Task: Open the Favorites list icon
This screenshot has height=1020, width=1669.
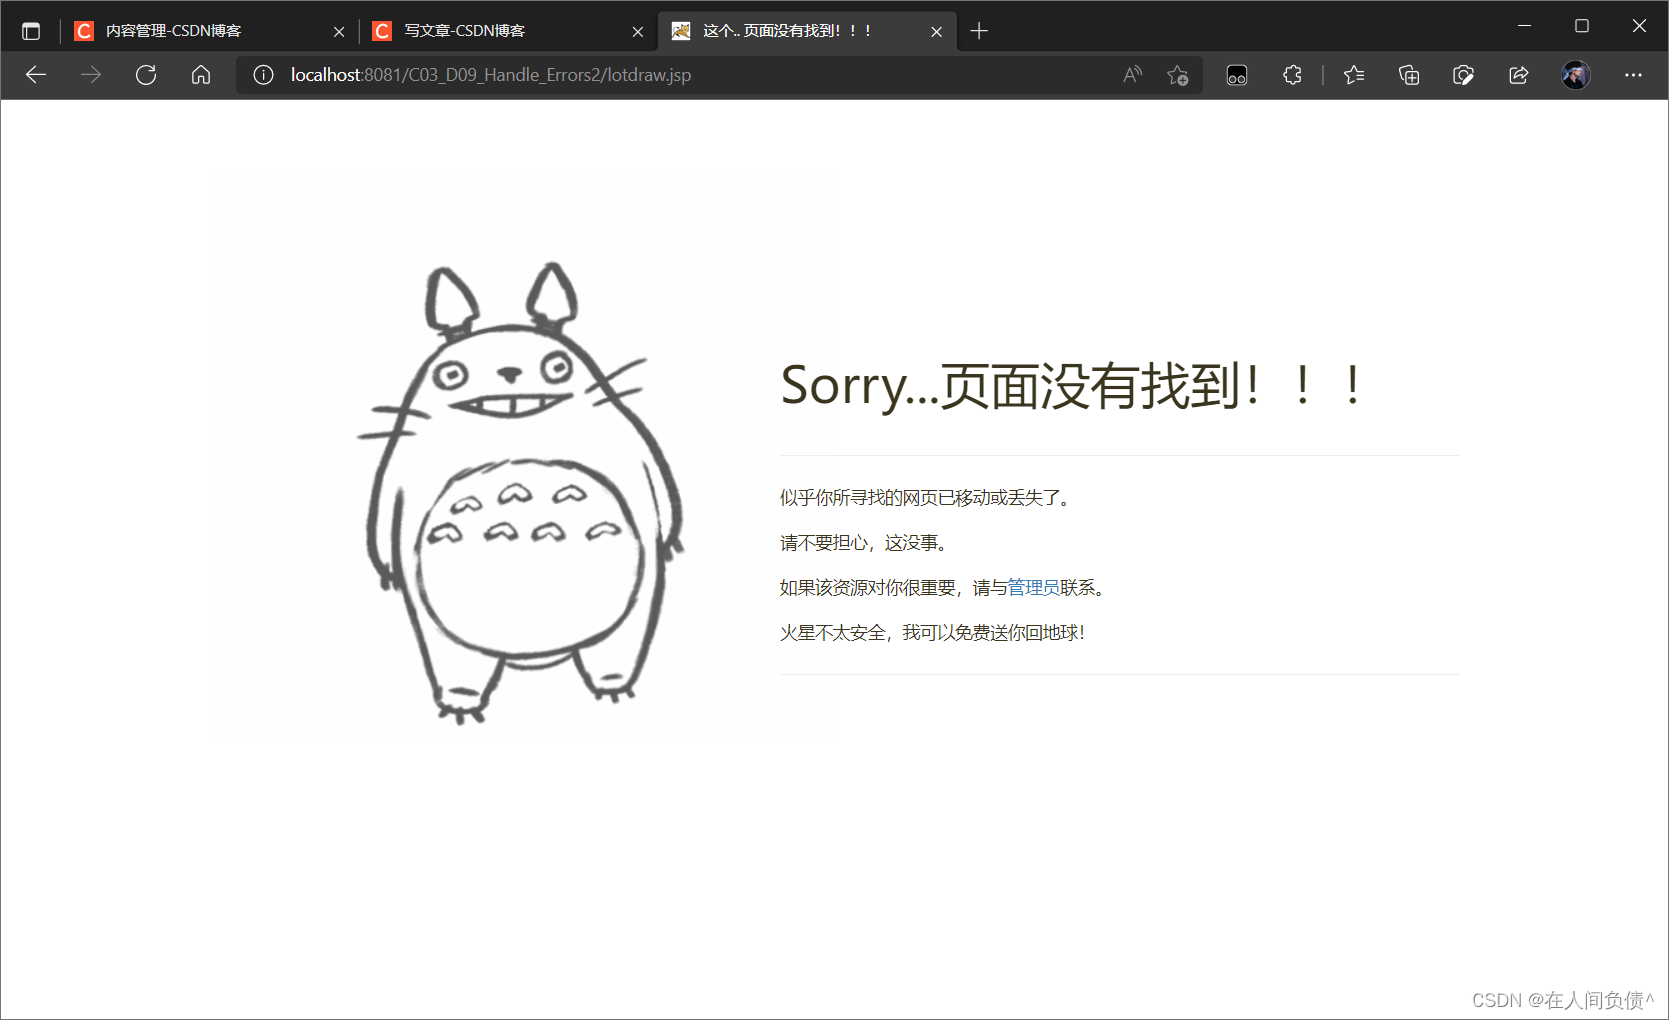Action: [x=1354, y=75]
